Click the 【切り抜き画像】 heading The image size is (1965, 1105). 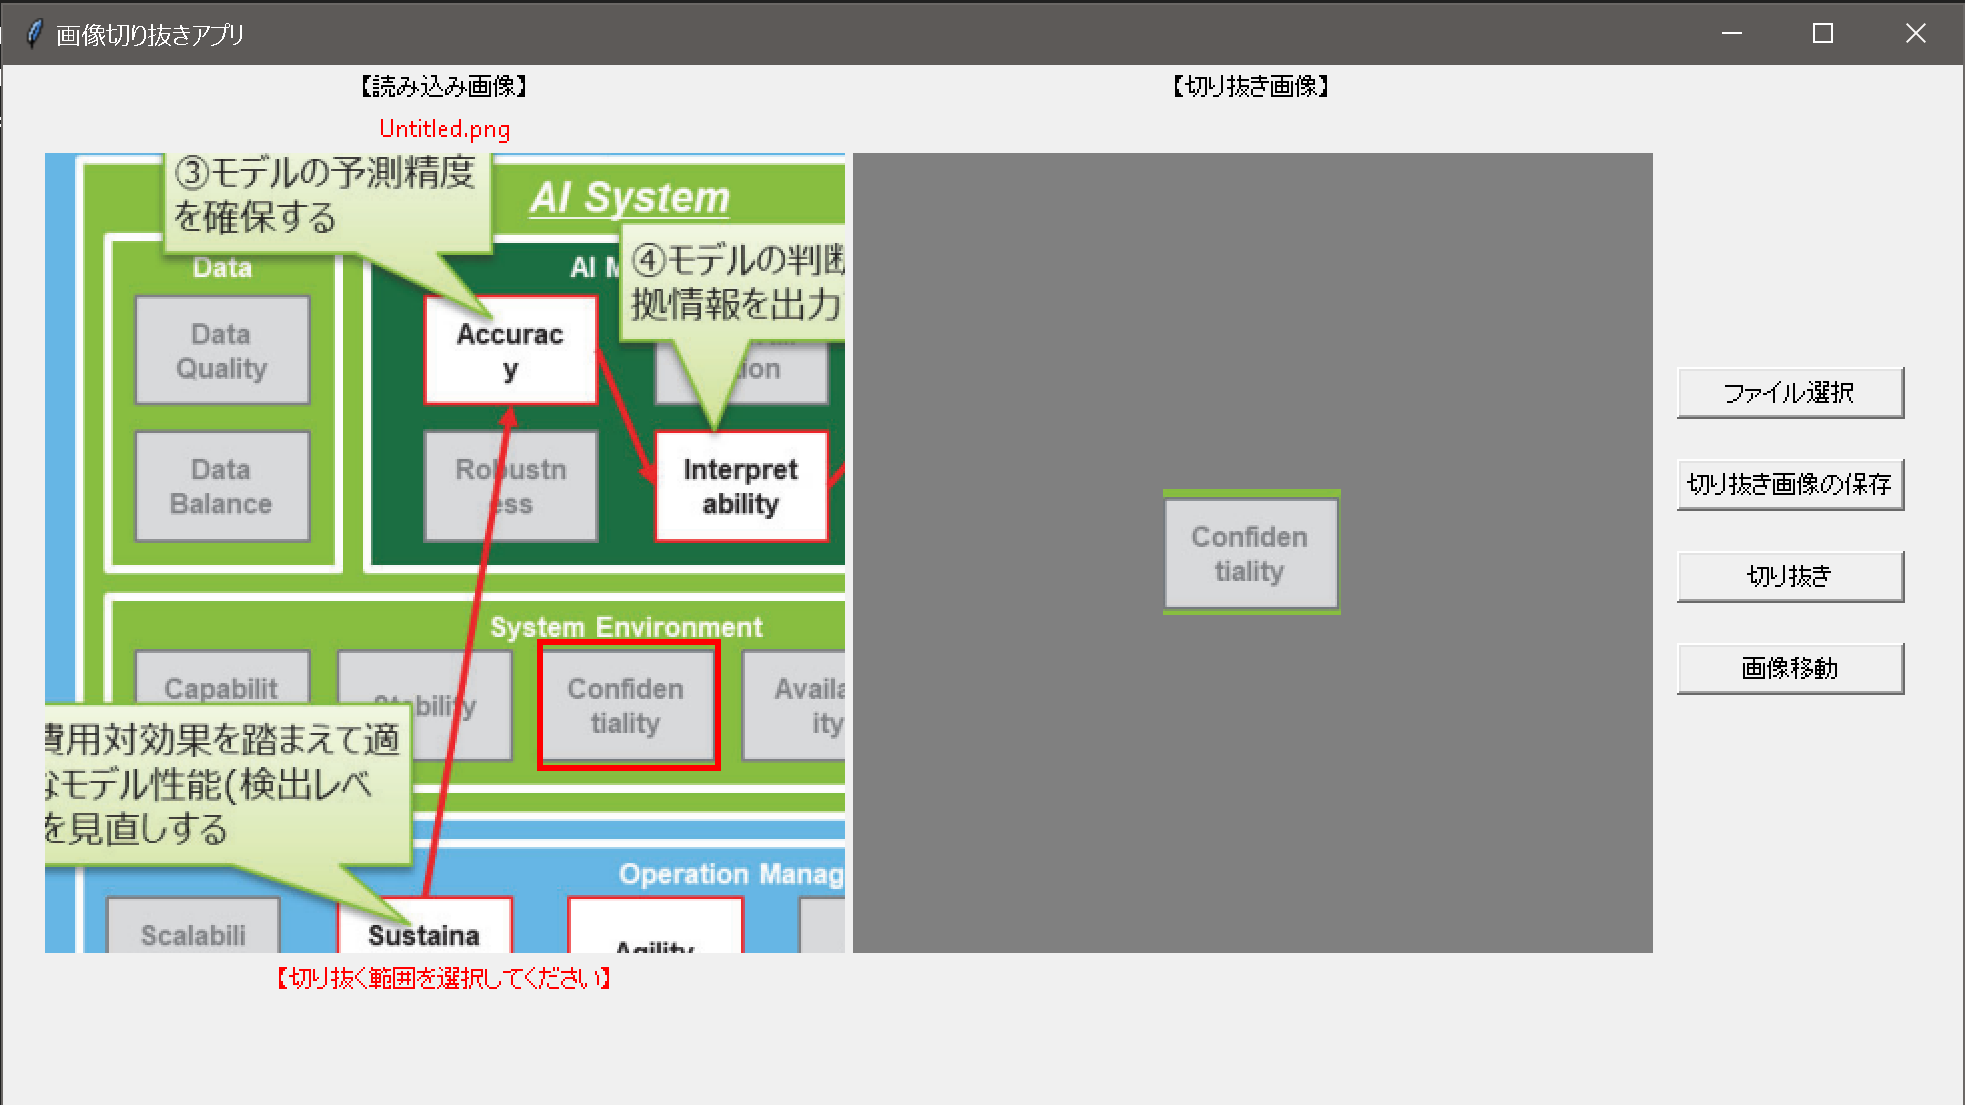pyautogui.click(x=1250, y=87)
